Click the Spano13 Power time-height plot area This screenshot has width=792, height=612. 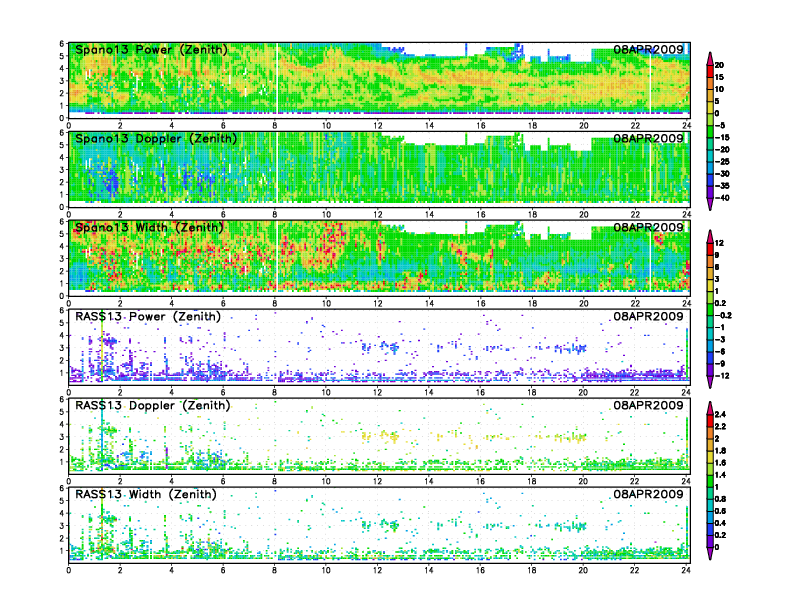(x=379, y=80)
